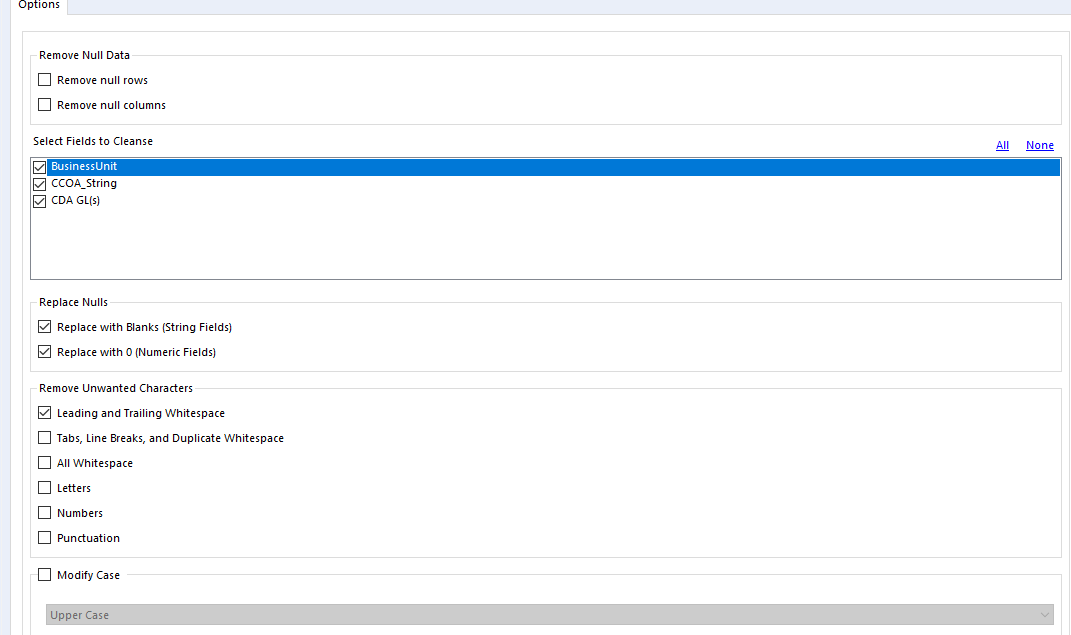Enable the All Whitespace option
1071x635 pixels.
pos(44,462)
